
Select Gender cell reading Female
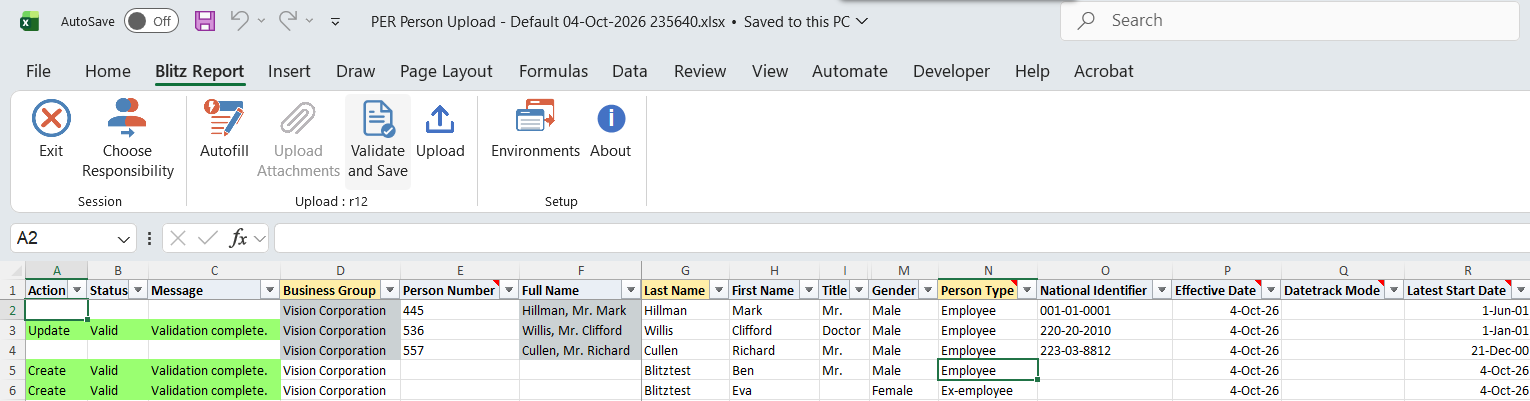(x=904, y=390)
